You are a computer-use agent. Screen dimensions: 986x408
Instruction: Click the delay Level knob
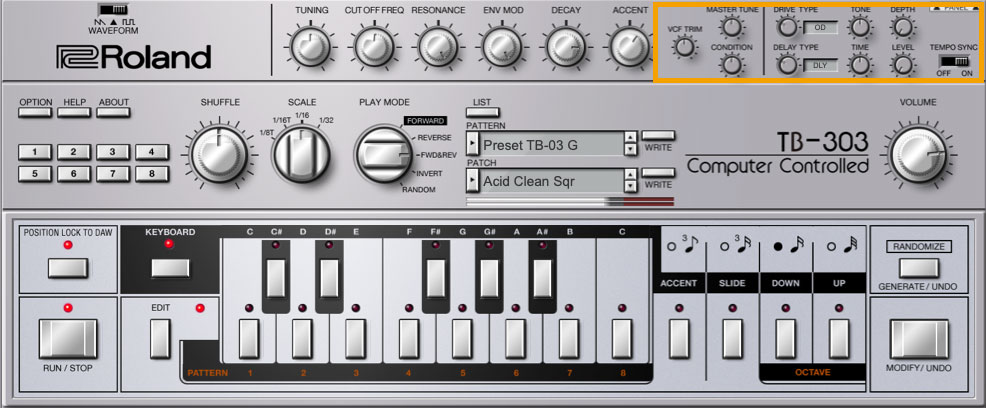coord(902,65)
